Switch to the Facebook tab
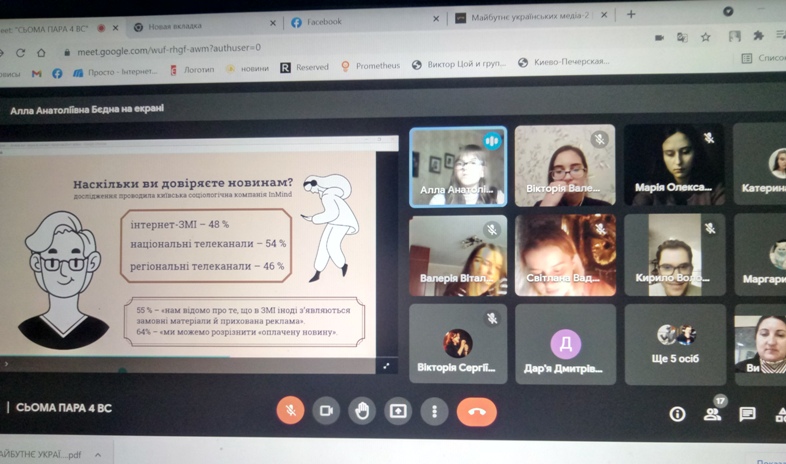The width and height of the screenshot is (786, 464). [356, 22]
